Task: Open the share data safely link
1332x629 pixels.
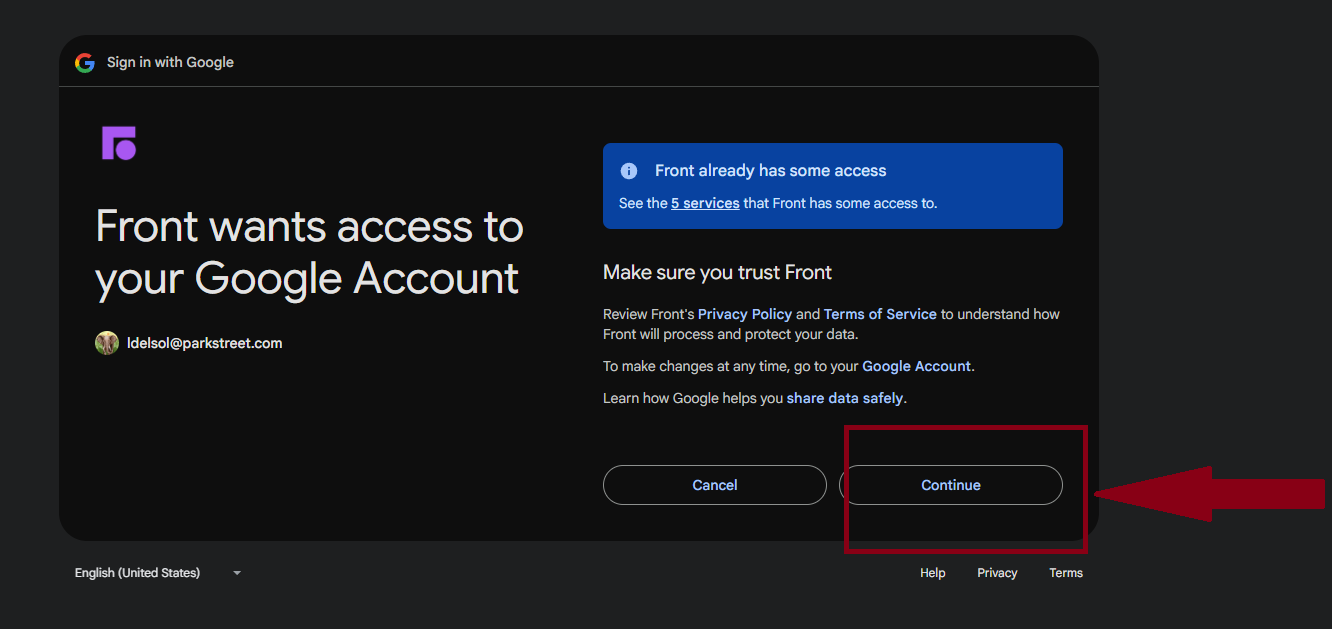Action: [845, 398]
